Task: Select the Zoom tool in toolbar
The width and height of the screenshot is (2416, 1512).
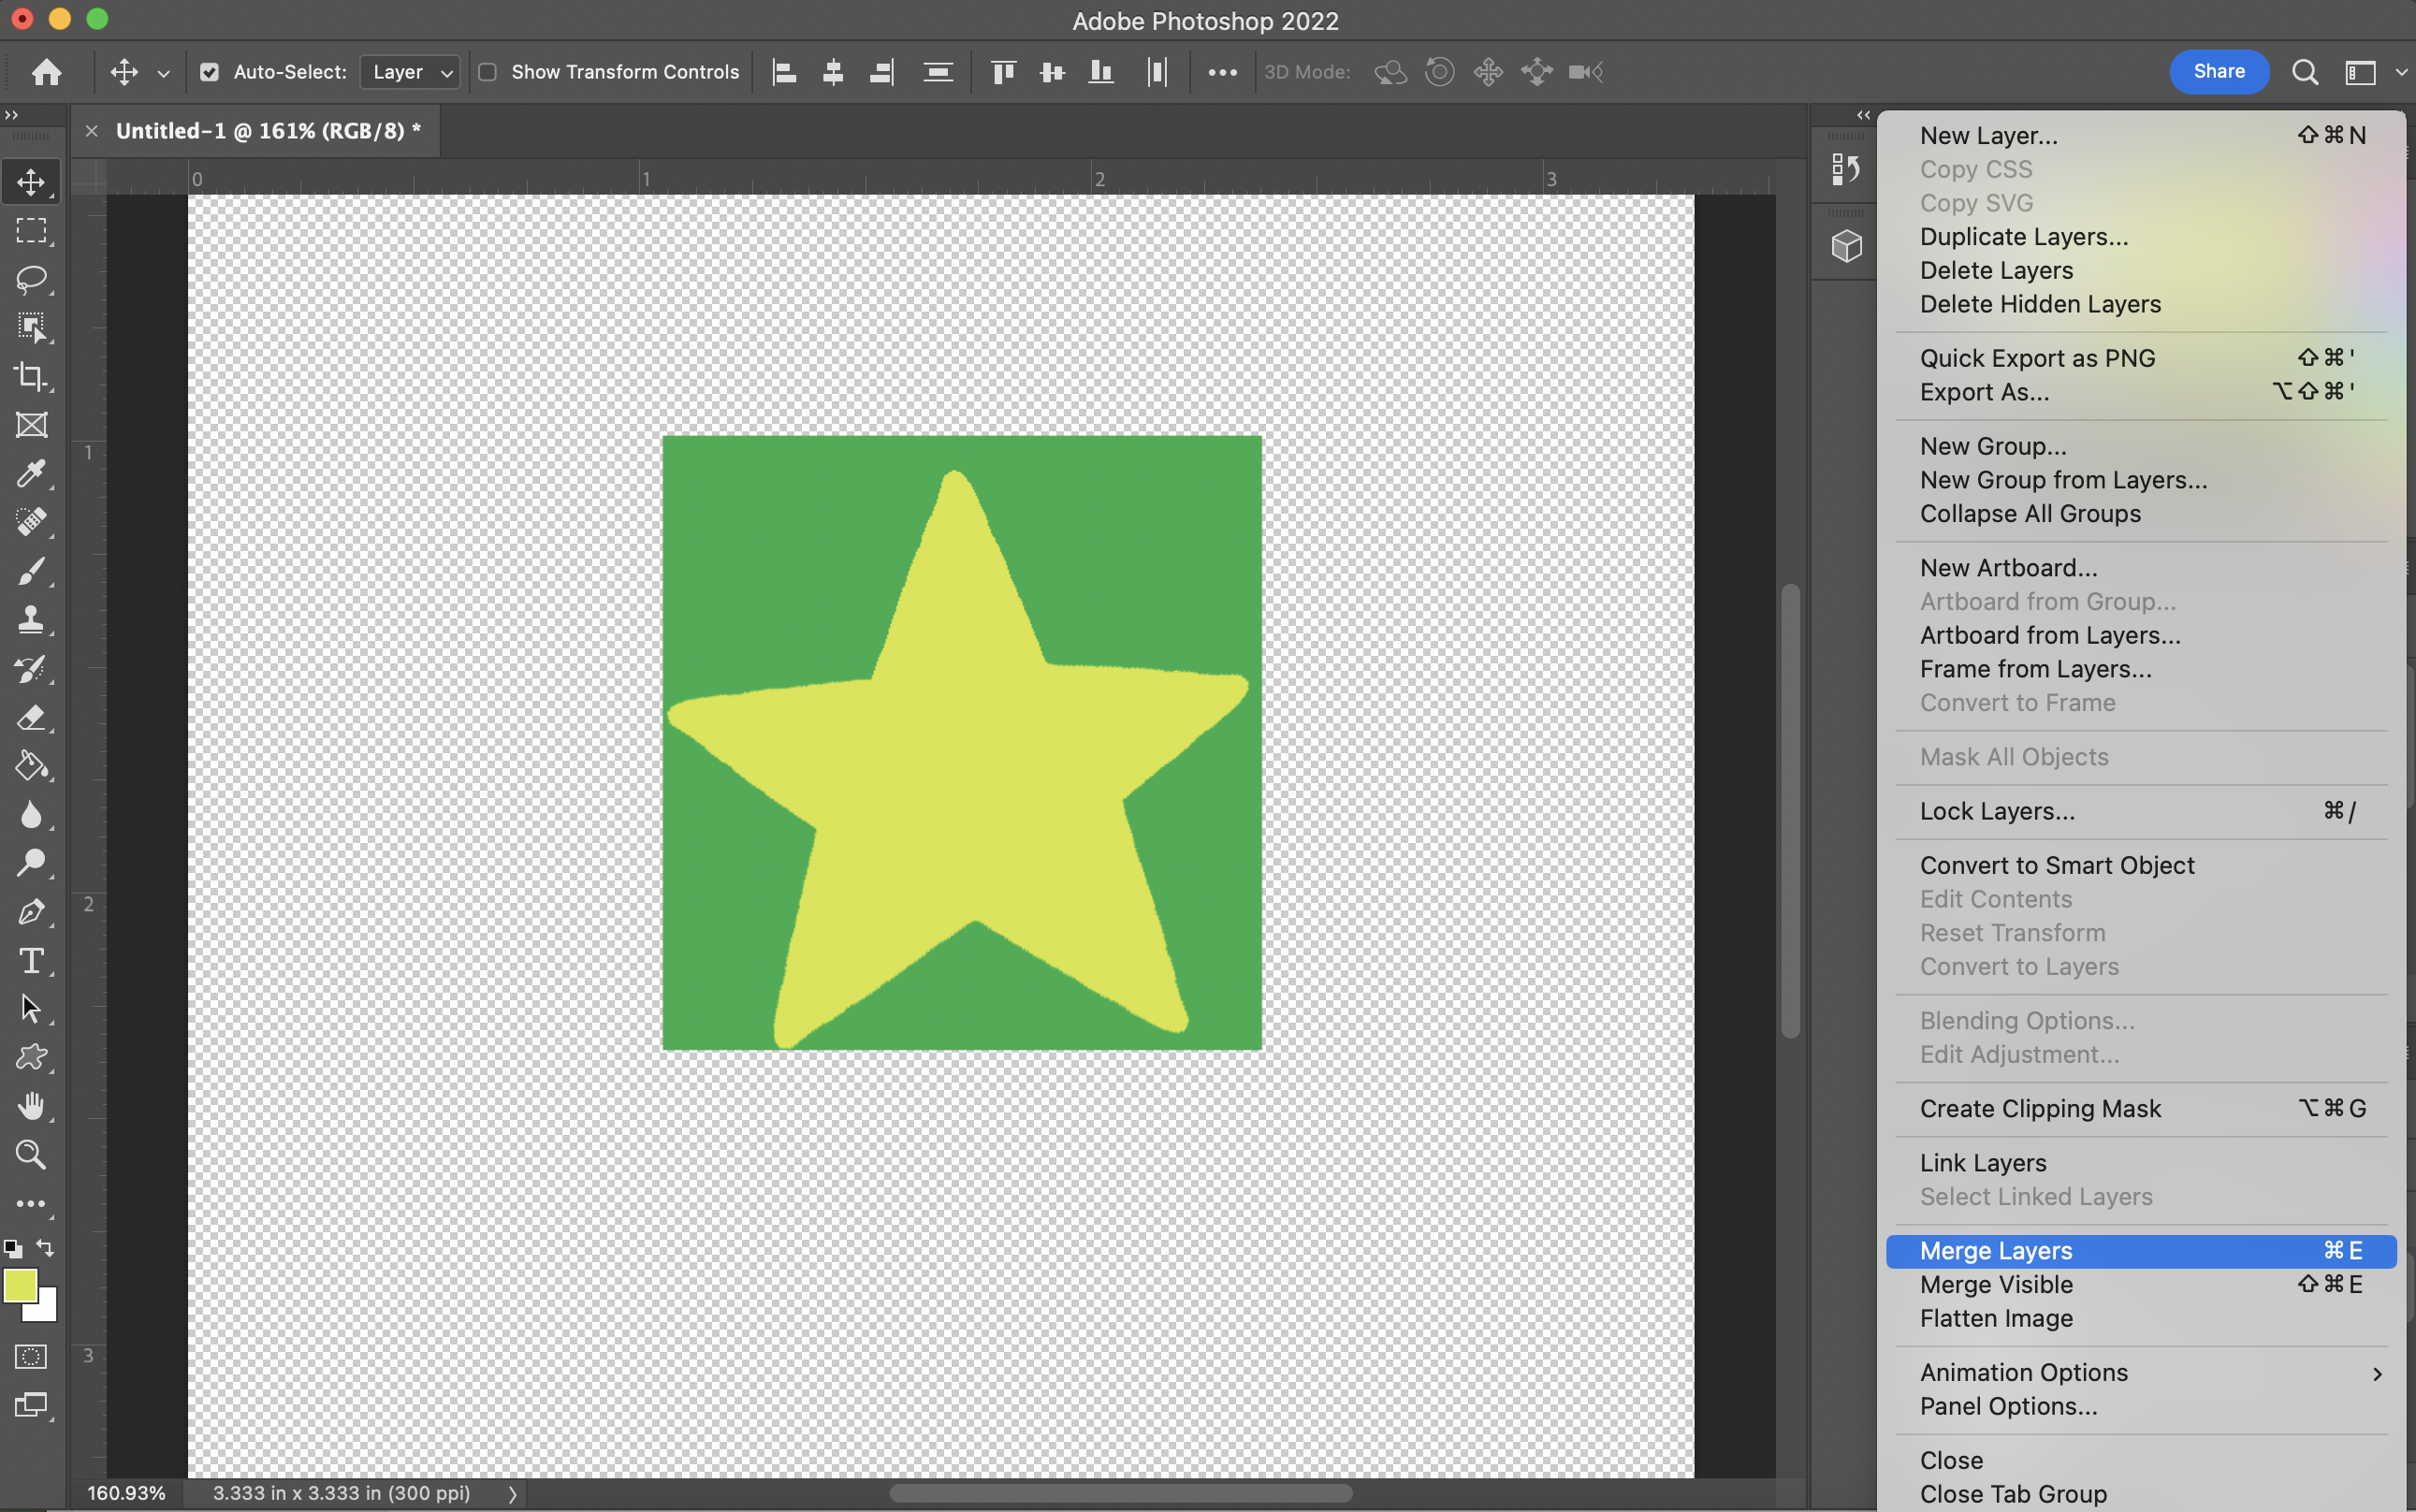Action: pyautogui.click(x=31, y=1155)
